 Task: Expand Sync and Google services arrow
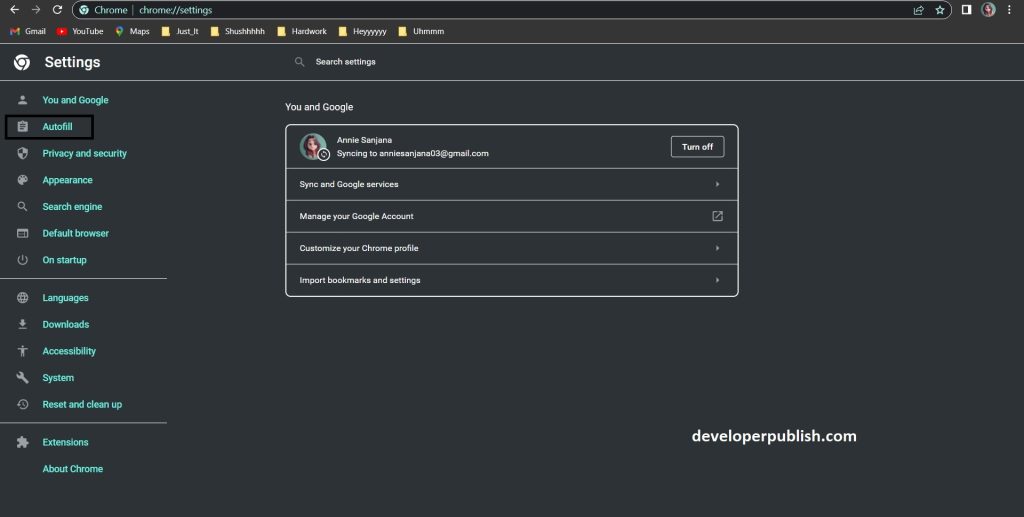717,184
